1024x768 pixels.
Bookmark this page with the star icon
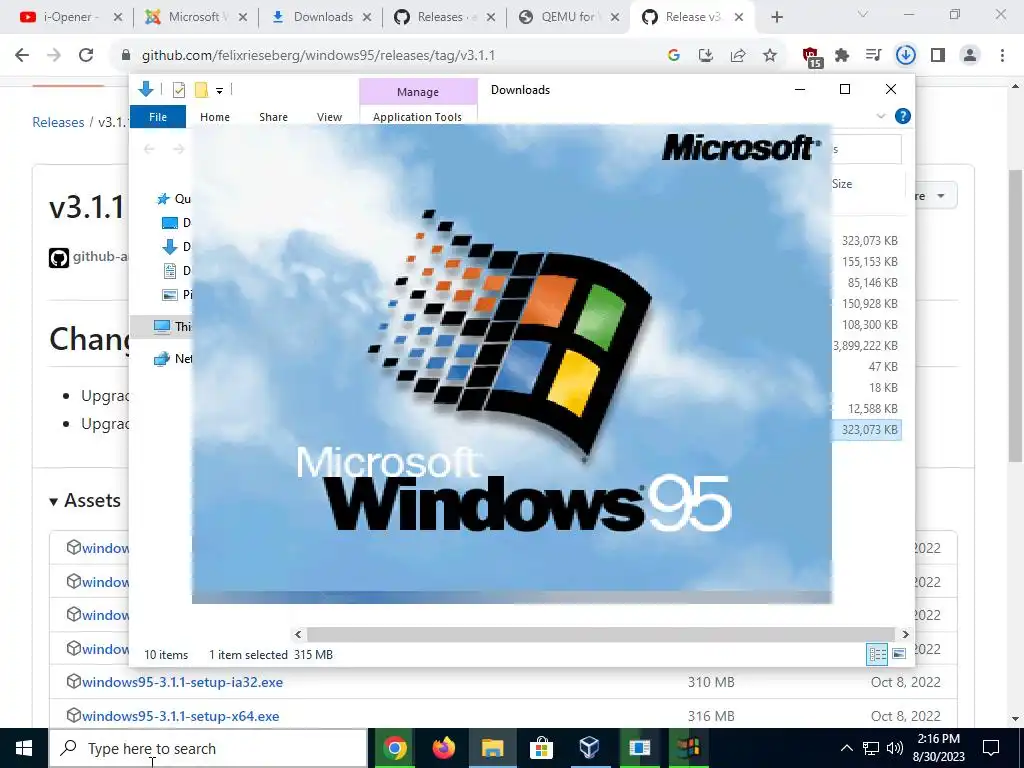tap(770, 56)
